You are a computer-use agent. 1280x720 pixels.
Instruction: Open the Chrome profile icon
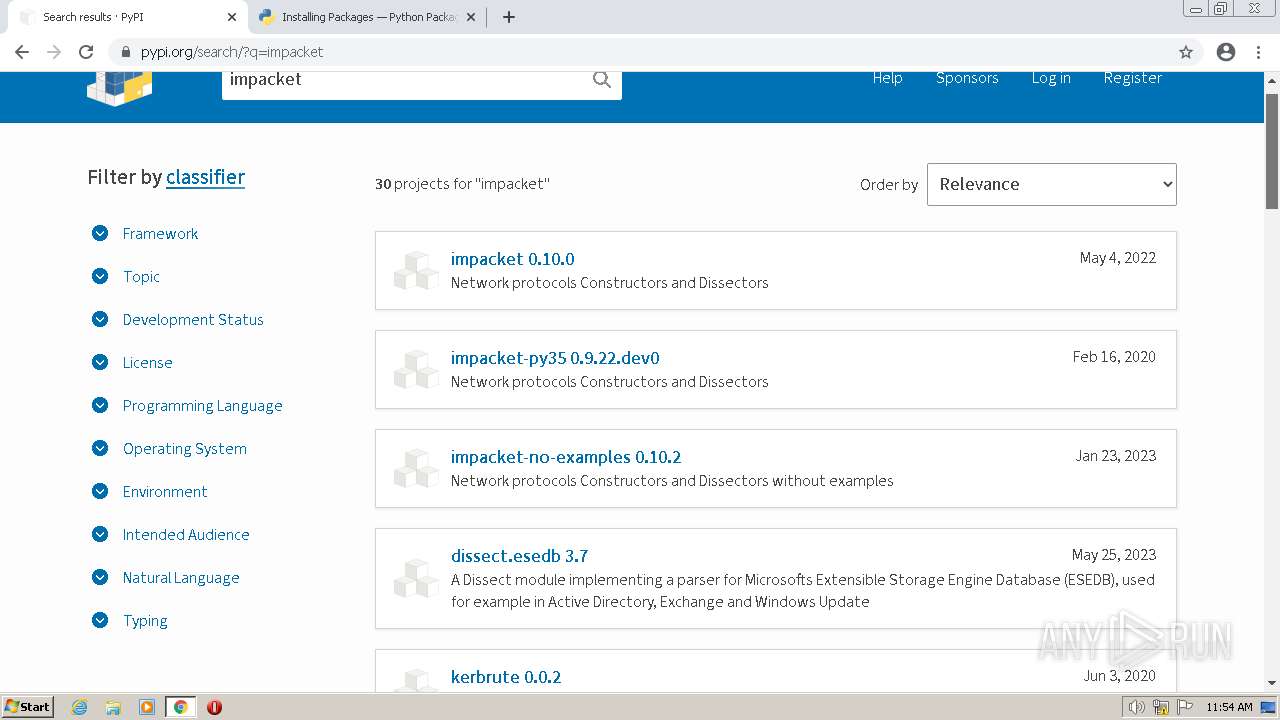click(x=1226, y=52)
